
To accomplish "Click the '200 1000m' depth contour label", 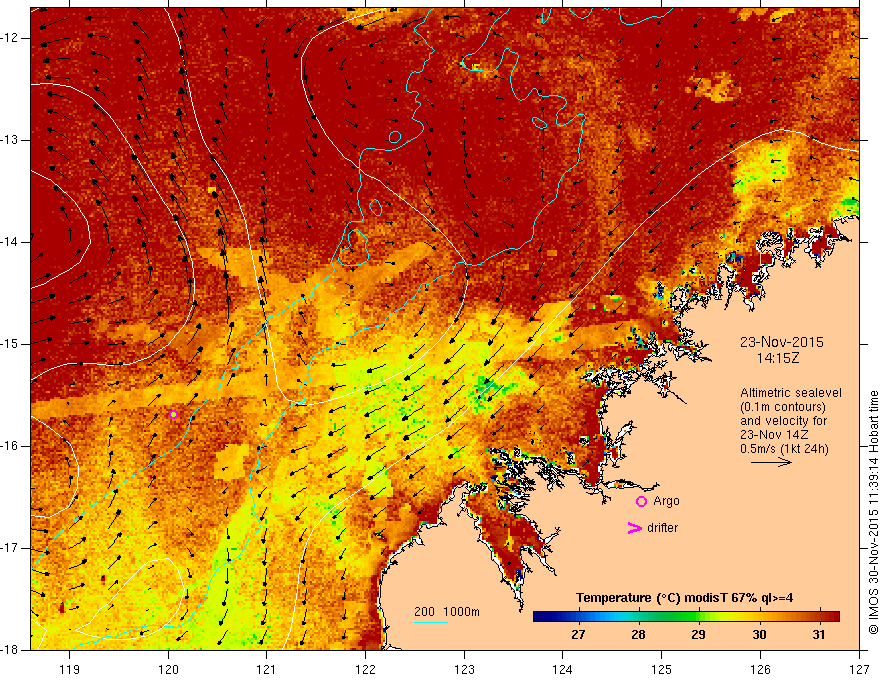I will pos(447,612).
